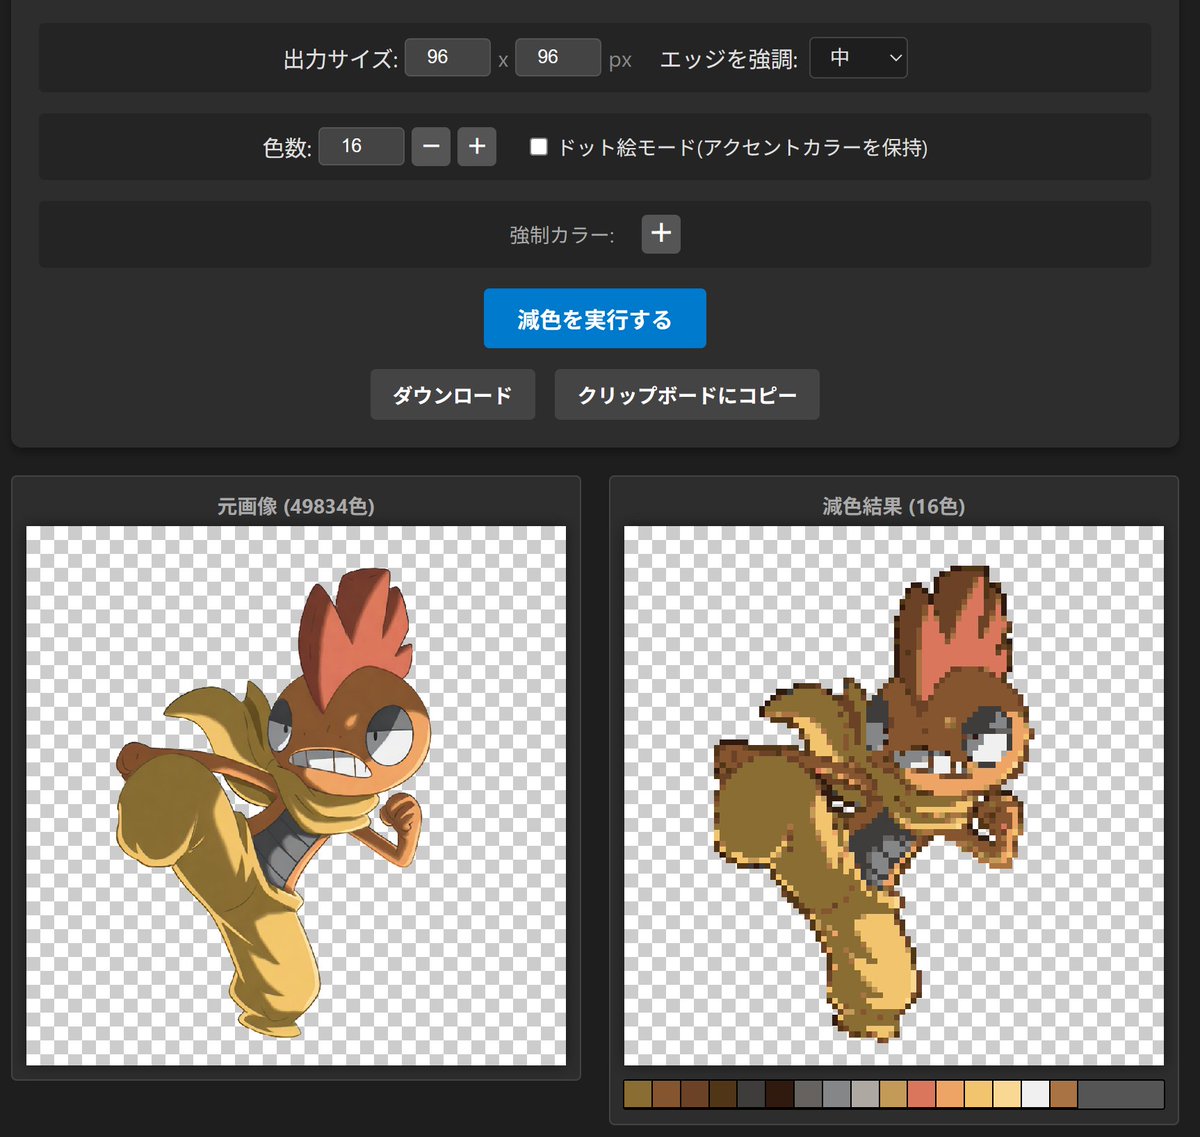Focus the 色数 input showing 16
Image resolution: width=1200 pixels, height=1137 pixels.
(361, 146)
